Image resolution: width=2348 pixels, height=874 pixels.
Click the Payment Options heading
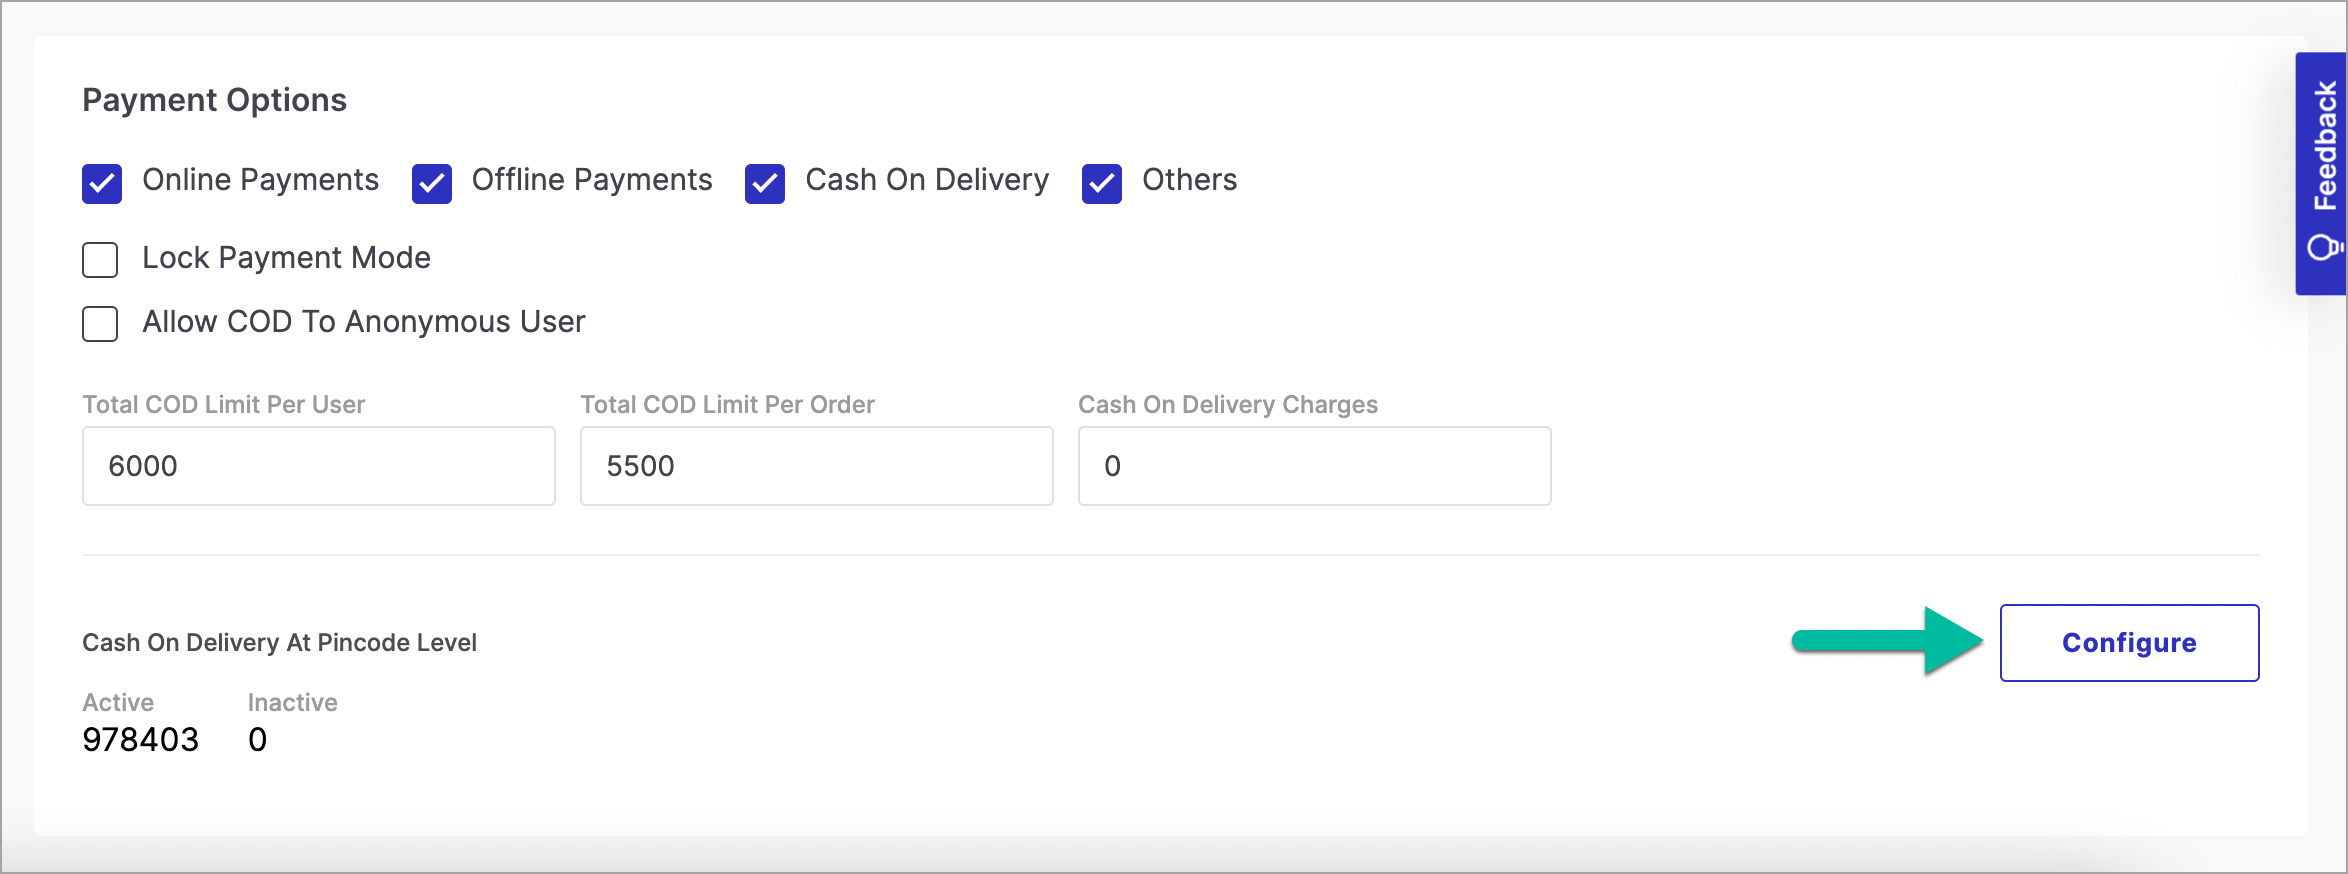point(214,100)
